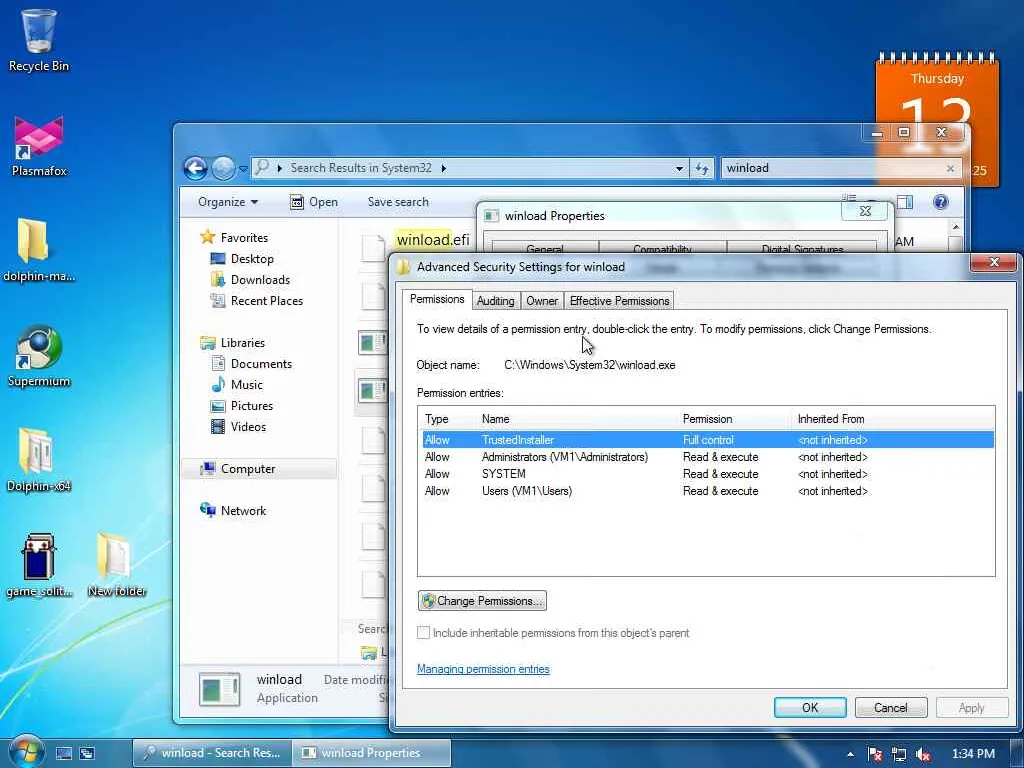This screenshot has height=768, width=1024.
Task: Click the calendar gadget showing Thursday
Action: (936, 119)
